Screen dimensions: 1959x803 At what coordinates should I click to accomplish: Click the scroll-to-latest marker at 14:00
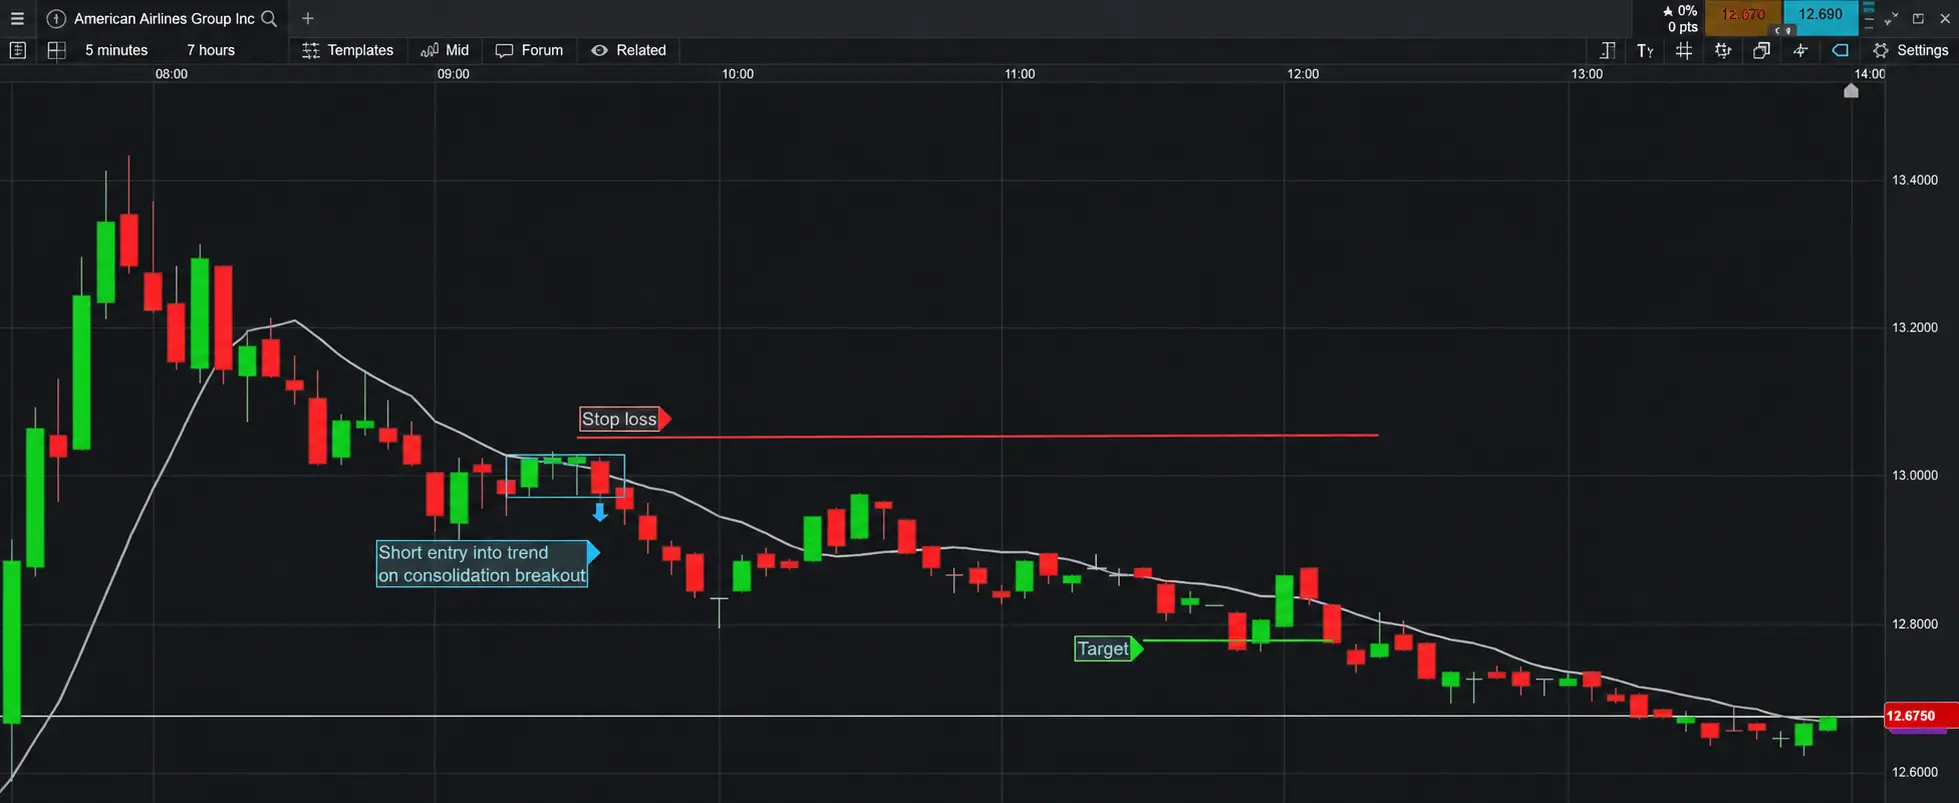tap(1851, 90)
